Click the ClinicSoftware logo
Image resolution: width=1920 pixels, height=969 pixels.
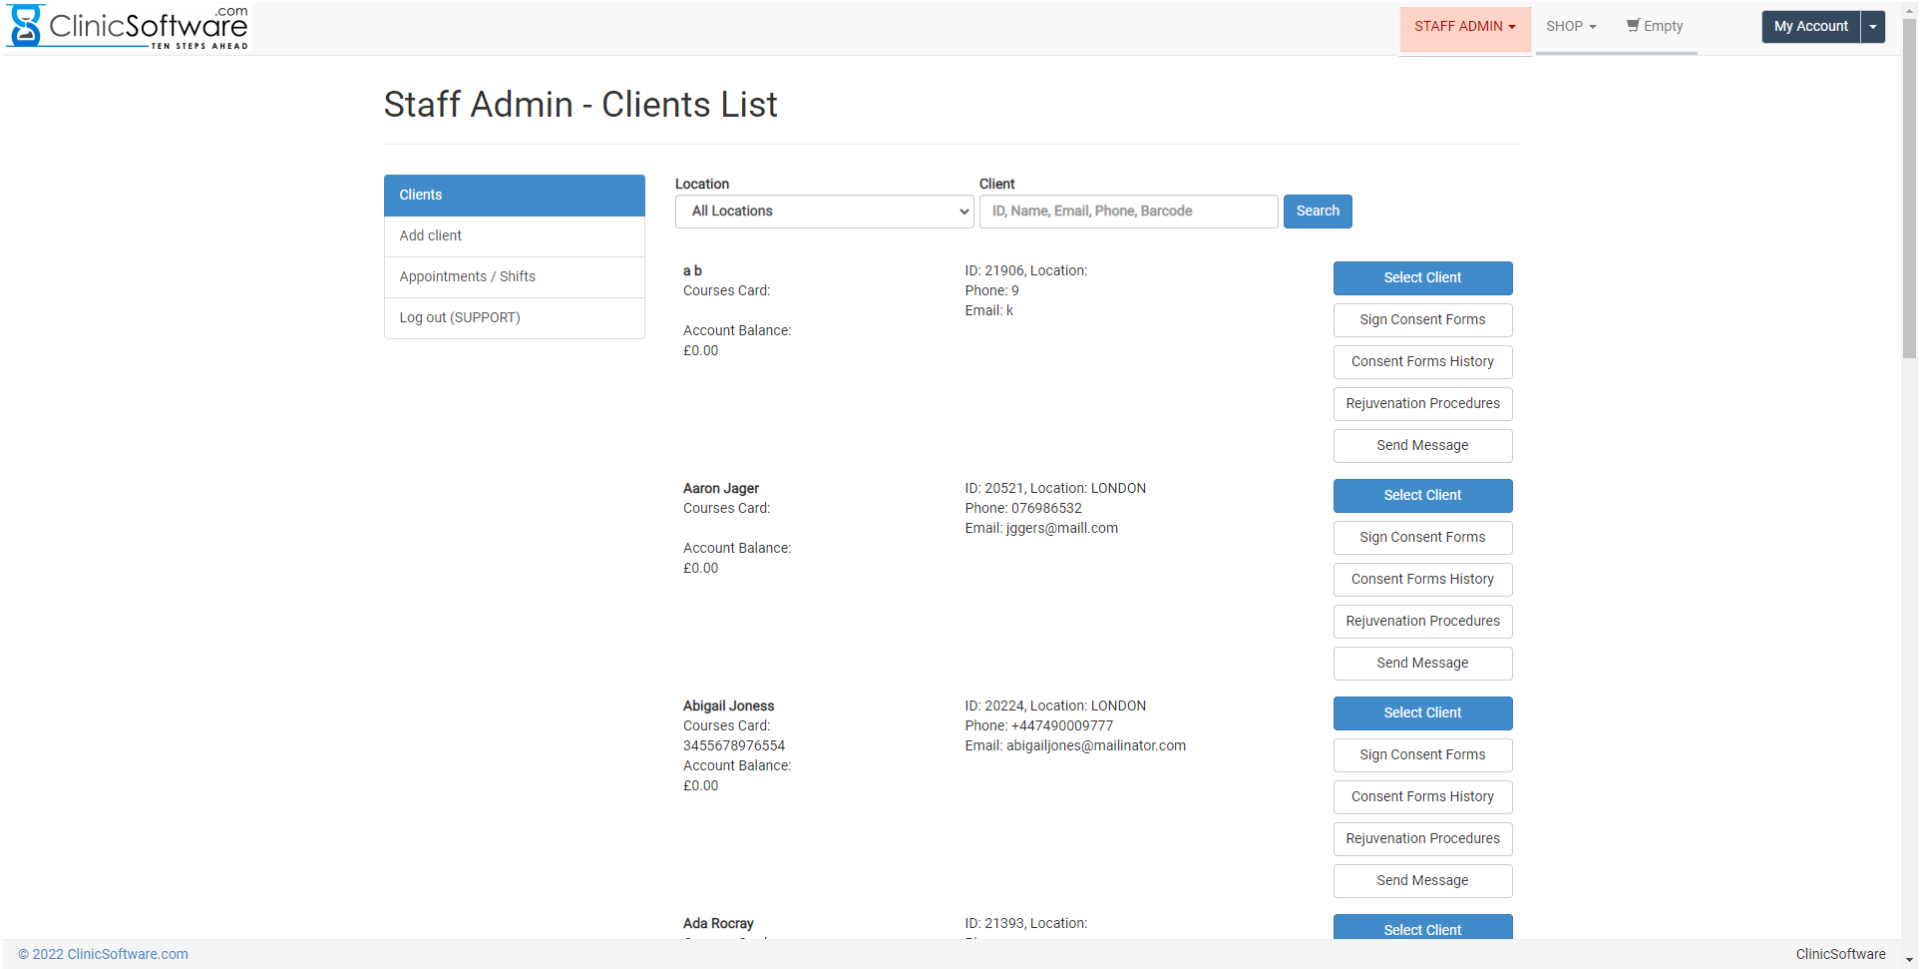tap(128, 27)
